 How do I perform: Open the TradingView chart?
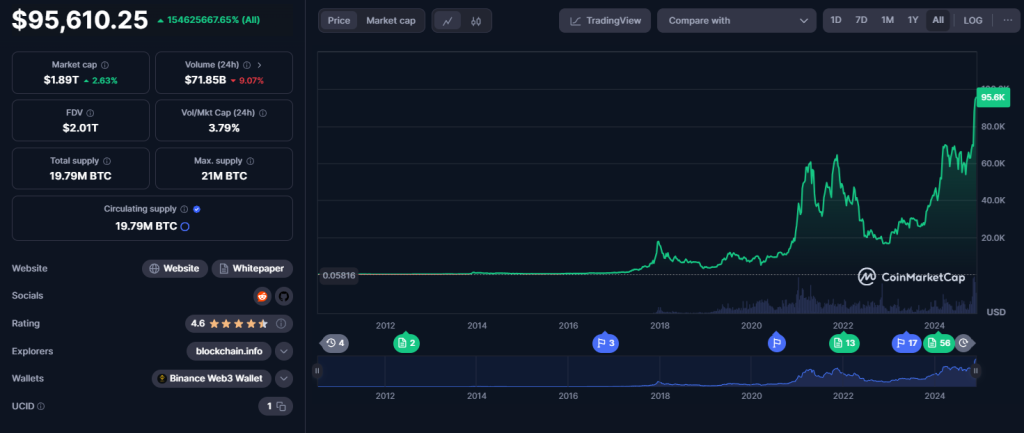point(605,21)
